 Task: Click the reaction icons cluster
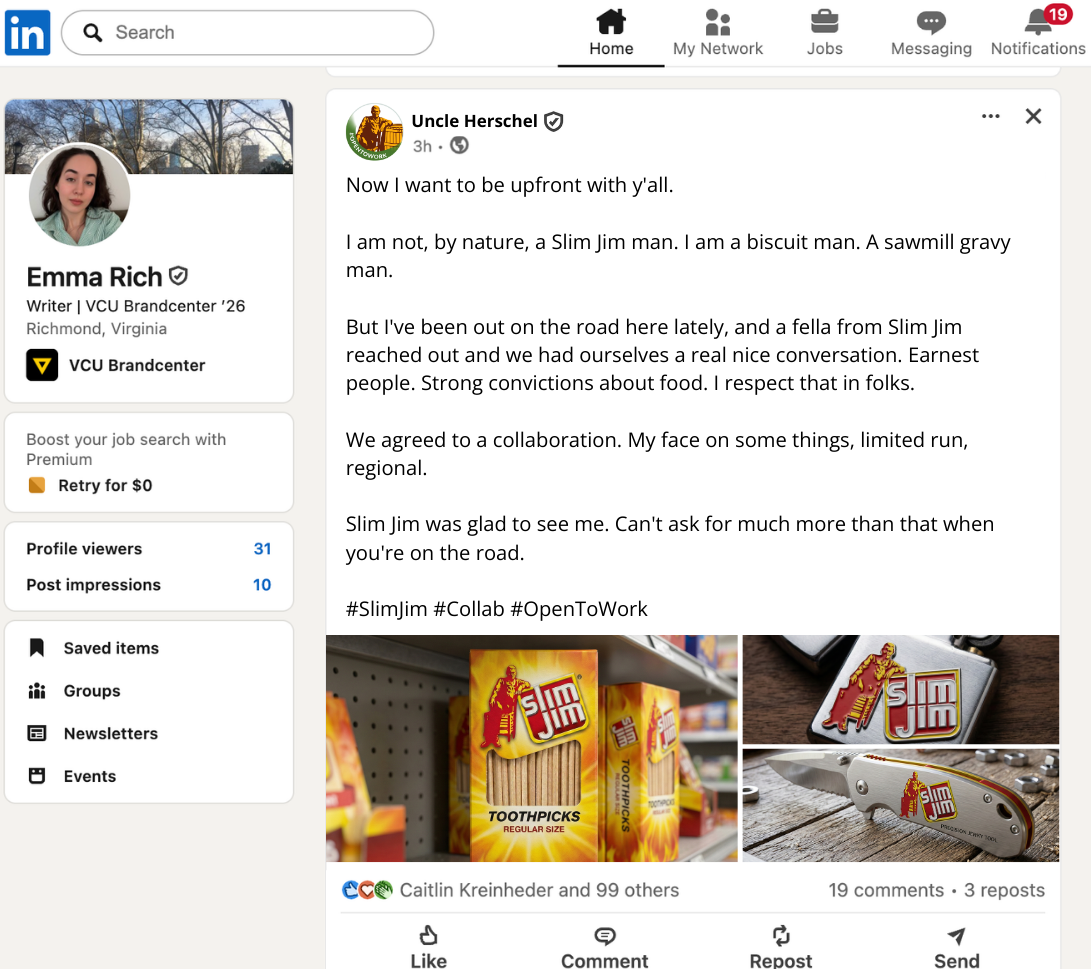(x=367, y=890)
